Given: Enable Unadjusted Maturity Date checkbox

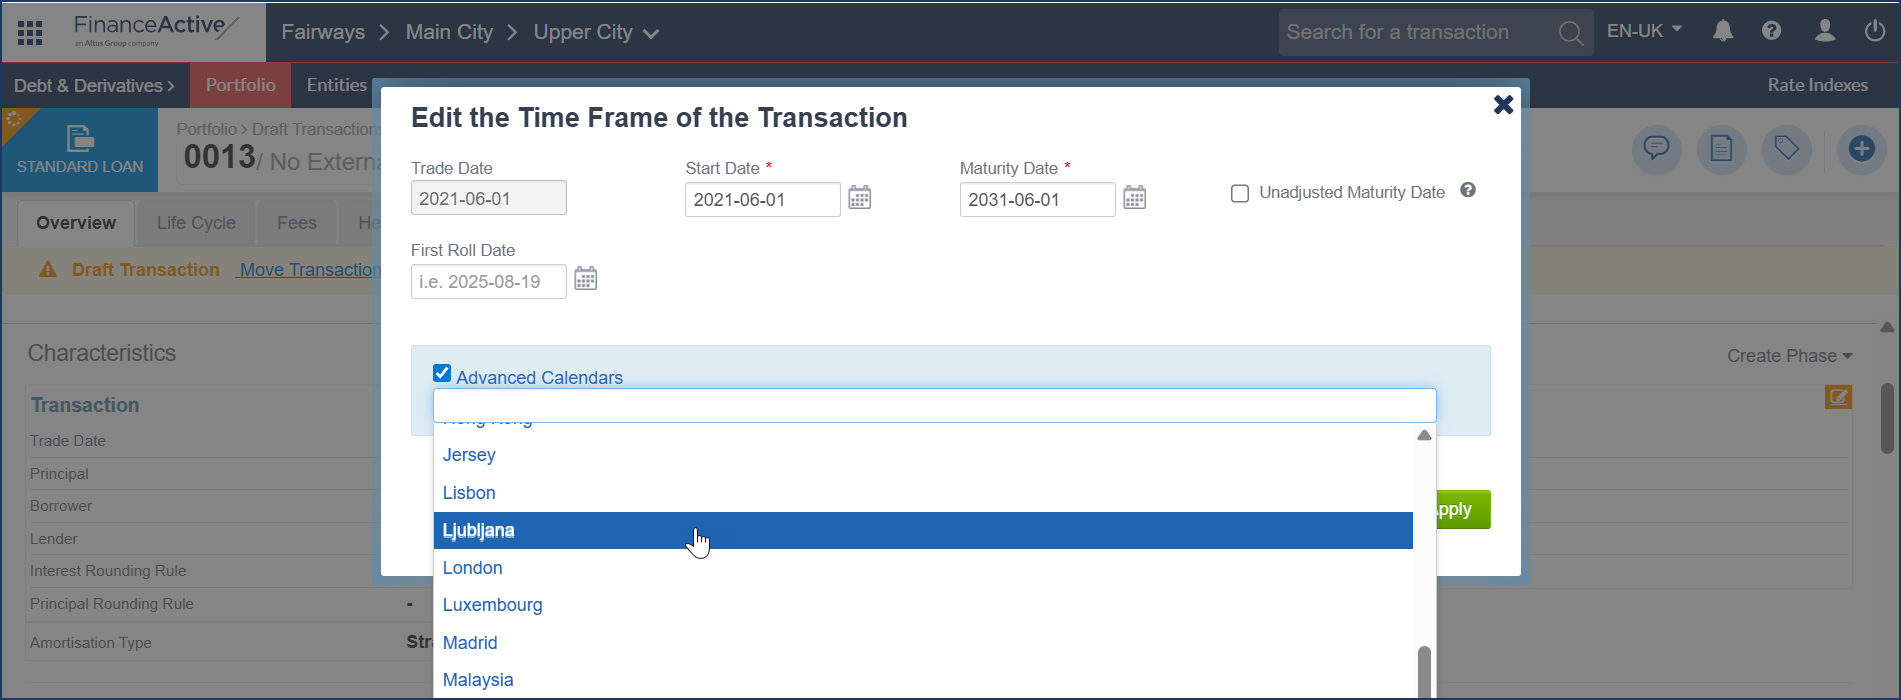Looking at the screenshot, I should tap(1240, 194).
